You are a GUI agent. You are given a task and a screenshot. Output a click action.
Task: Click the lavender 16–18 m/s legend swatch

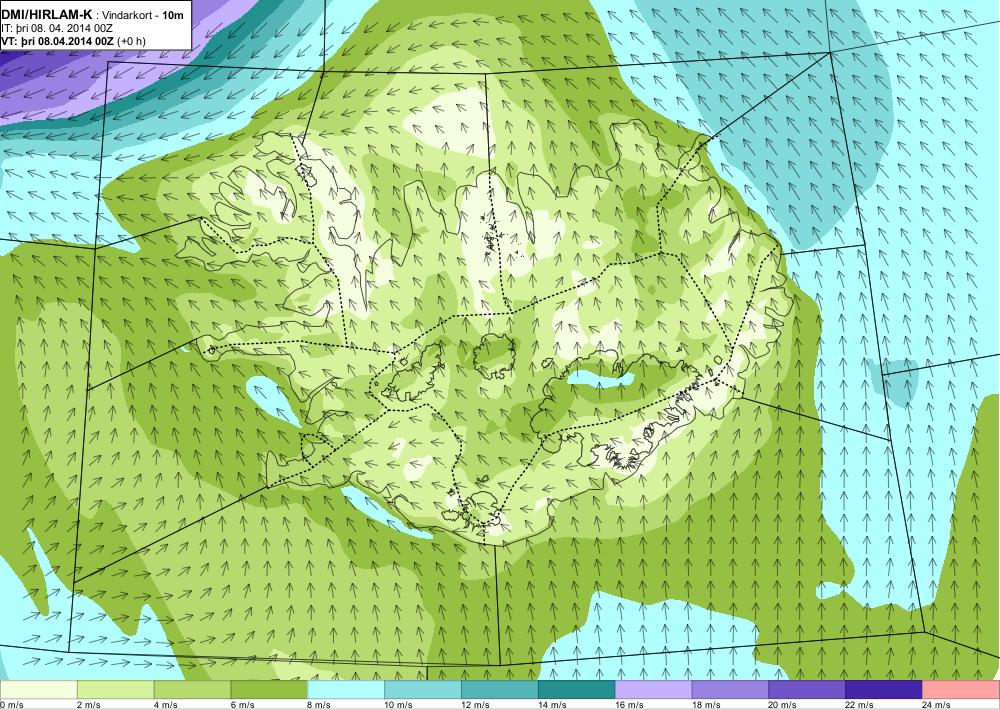point(654,690)
